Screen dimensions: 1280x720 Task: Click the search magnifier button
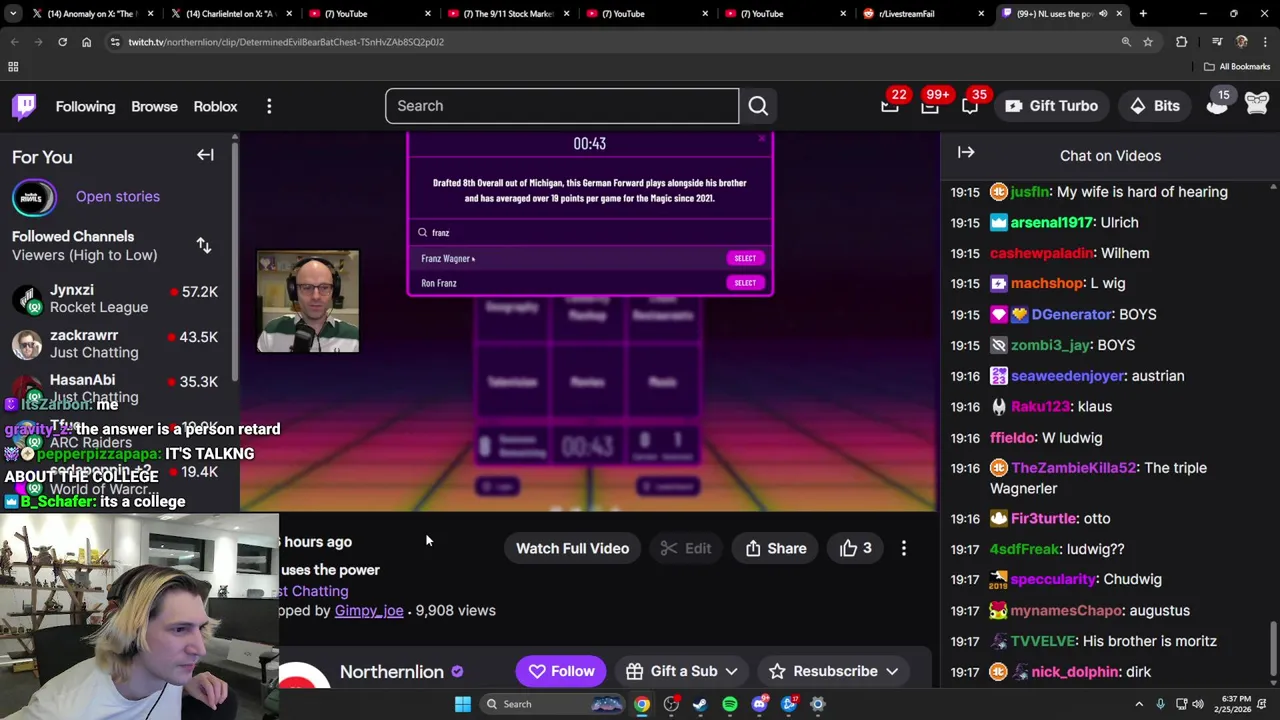point(758,106)
